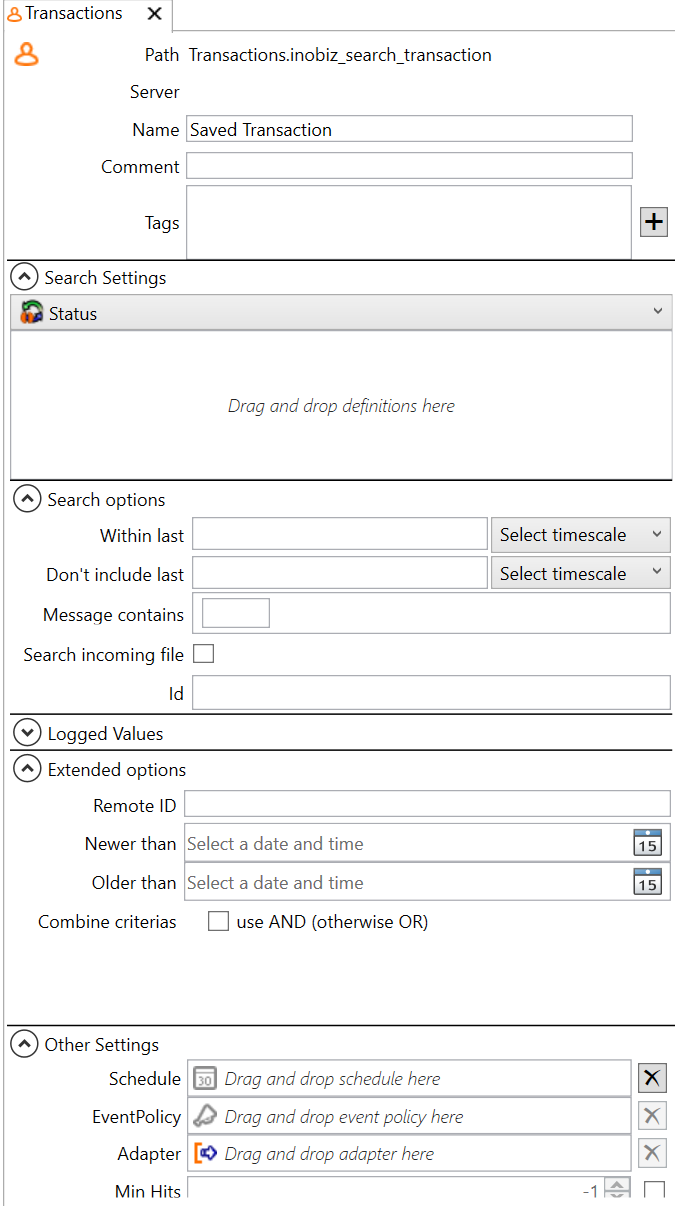675x1206 pixels.
Task: Open the Older than calendar picker
Action: pos(648,882)
